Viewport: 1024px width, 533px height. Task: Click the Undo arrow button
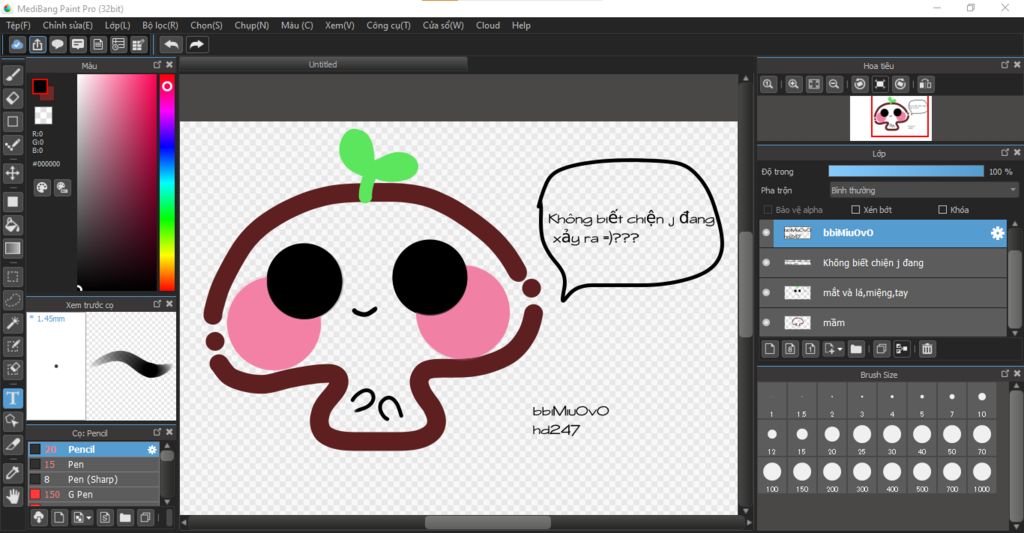[171, 44]
